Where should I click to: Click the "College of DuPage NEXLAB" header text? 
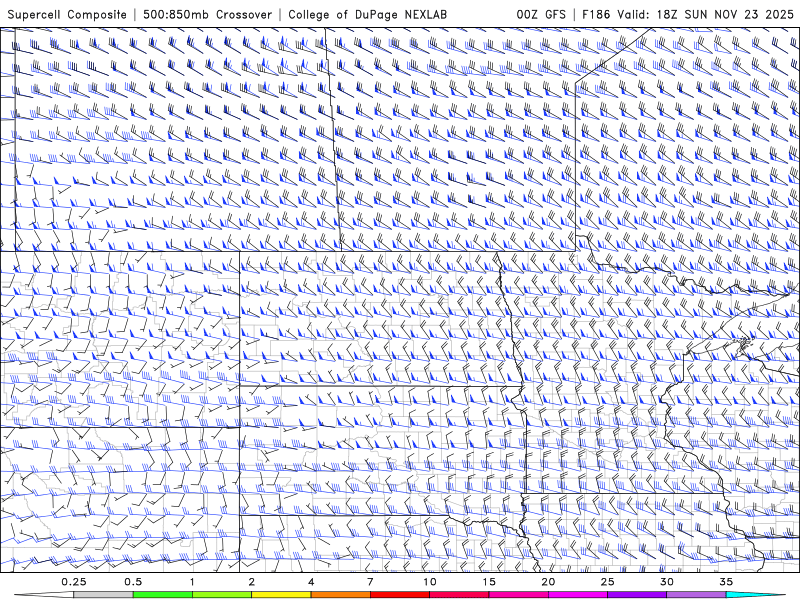367,14
